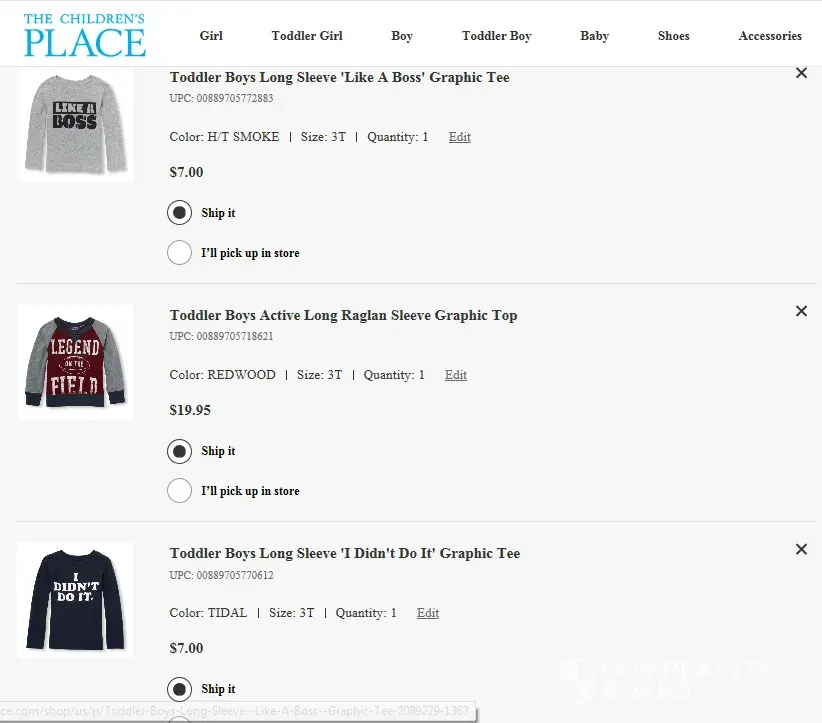822x723 pixels.
Task: Select Ship it for 'I Didn't Do It' tee
Action: (x=179, y=689)
